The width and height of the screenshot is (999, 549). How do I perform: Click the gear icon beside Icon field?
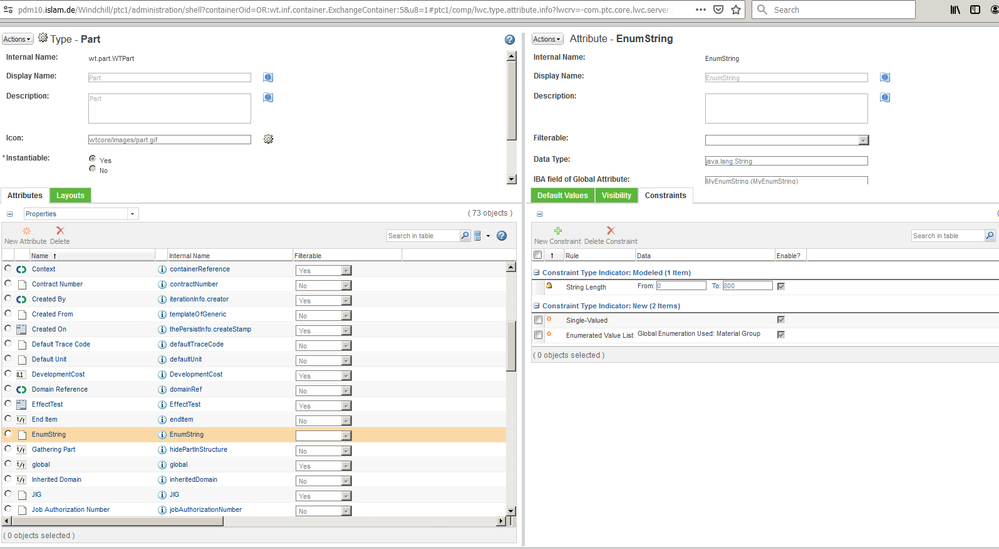coord(268,139)
